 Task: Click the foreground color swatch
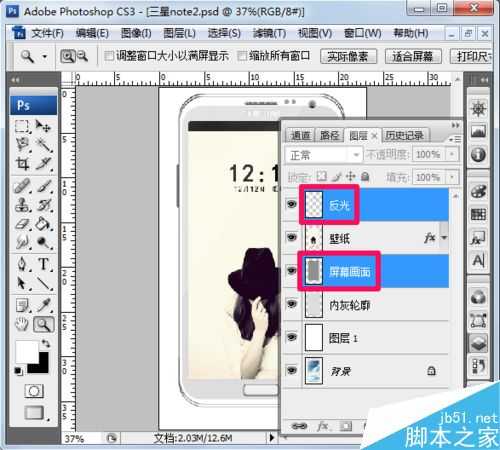pos(27,351)
